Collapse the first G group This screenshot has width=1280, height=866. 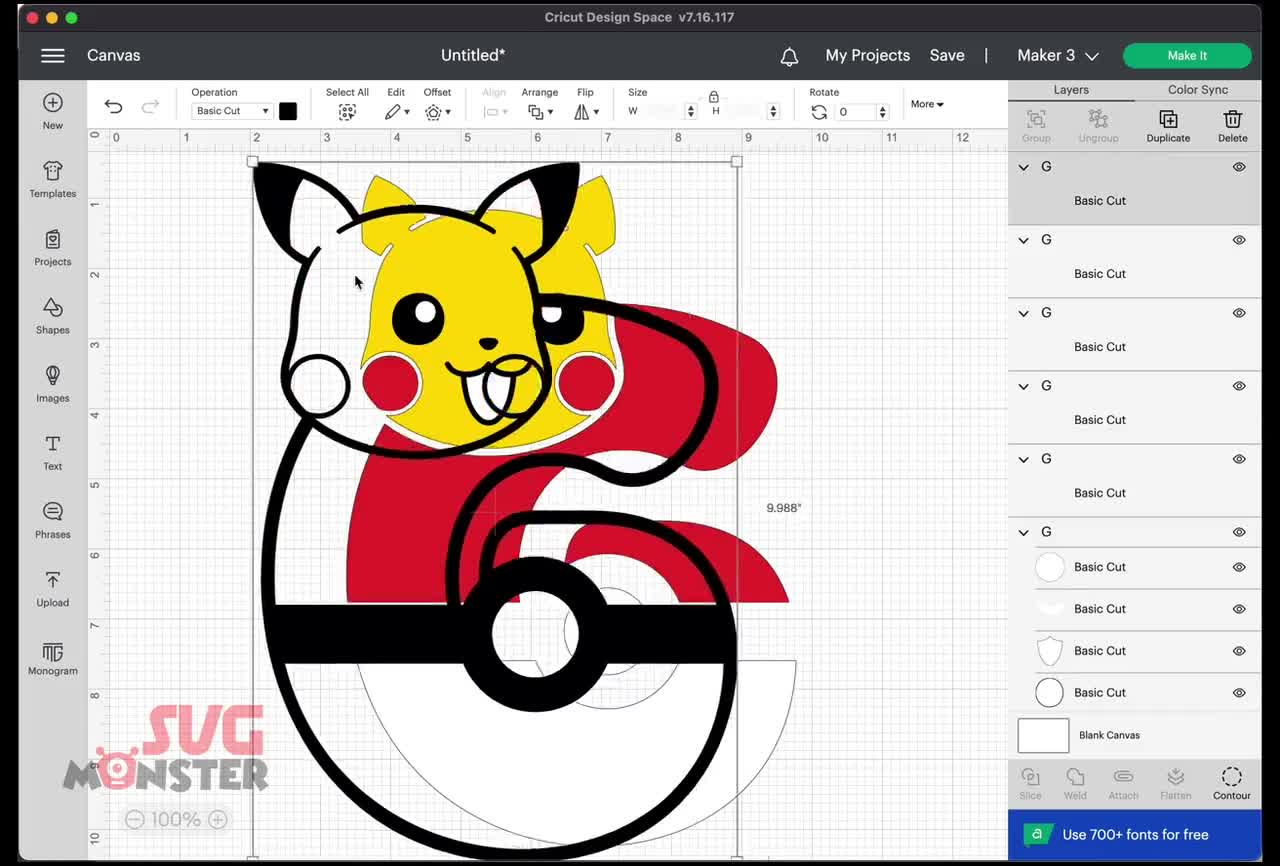pos(1023,167)
